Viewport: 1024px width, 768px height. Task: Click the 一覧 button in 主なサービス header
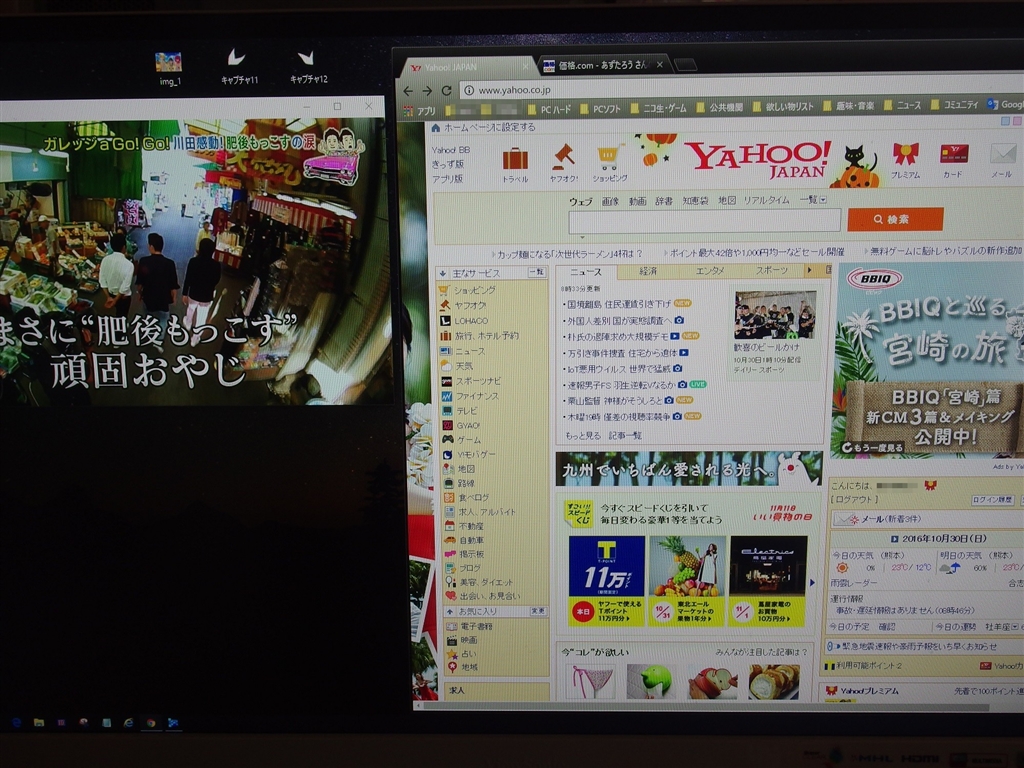click(x=537, y=272)
